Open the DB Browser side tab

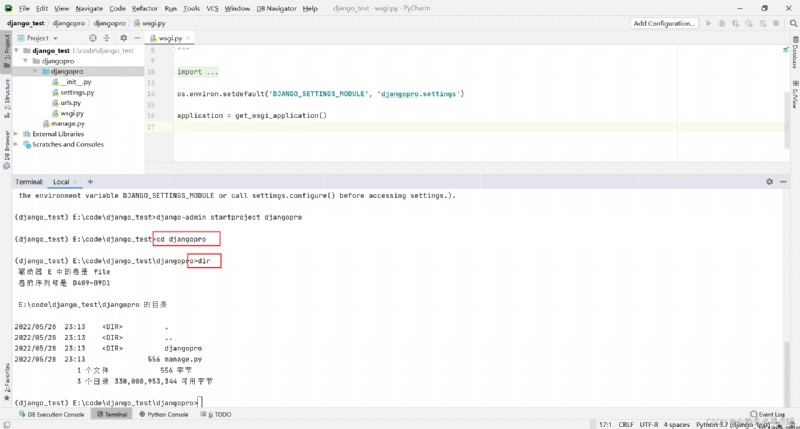pyautogui.click(x=7, y=149)
